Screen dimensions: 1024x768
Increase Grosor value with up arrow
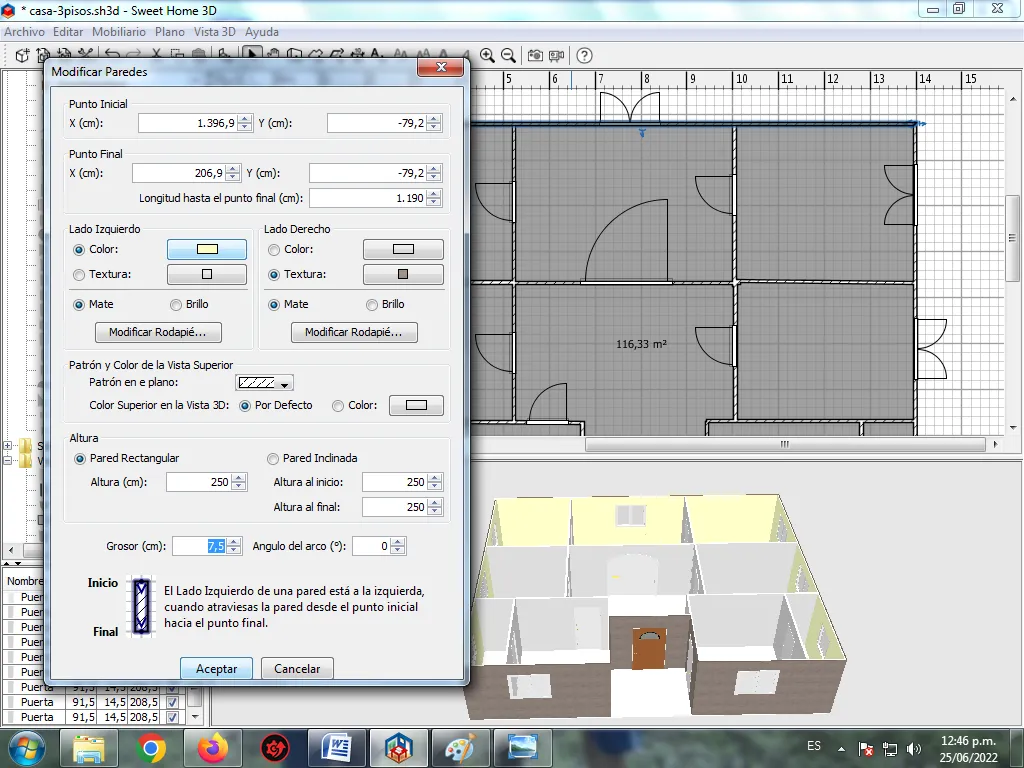pyautogui.click(x=234, y=542)
